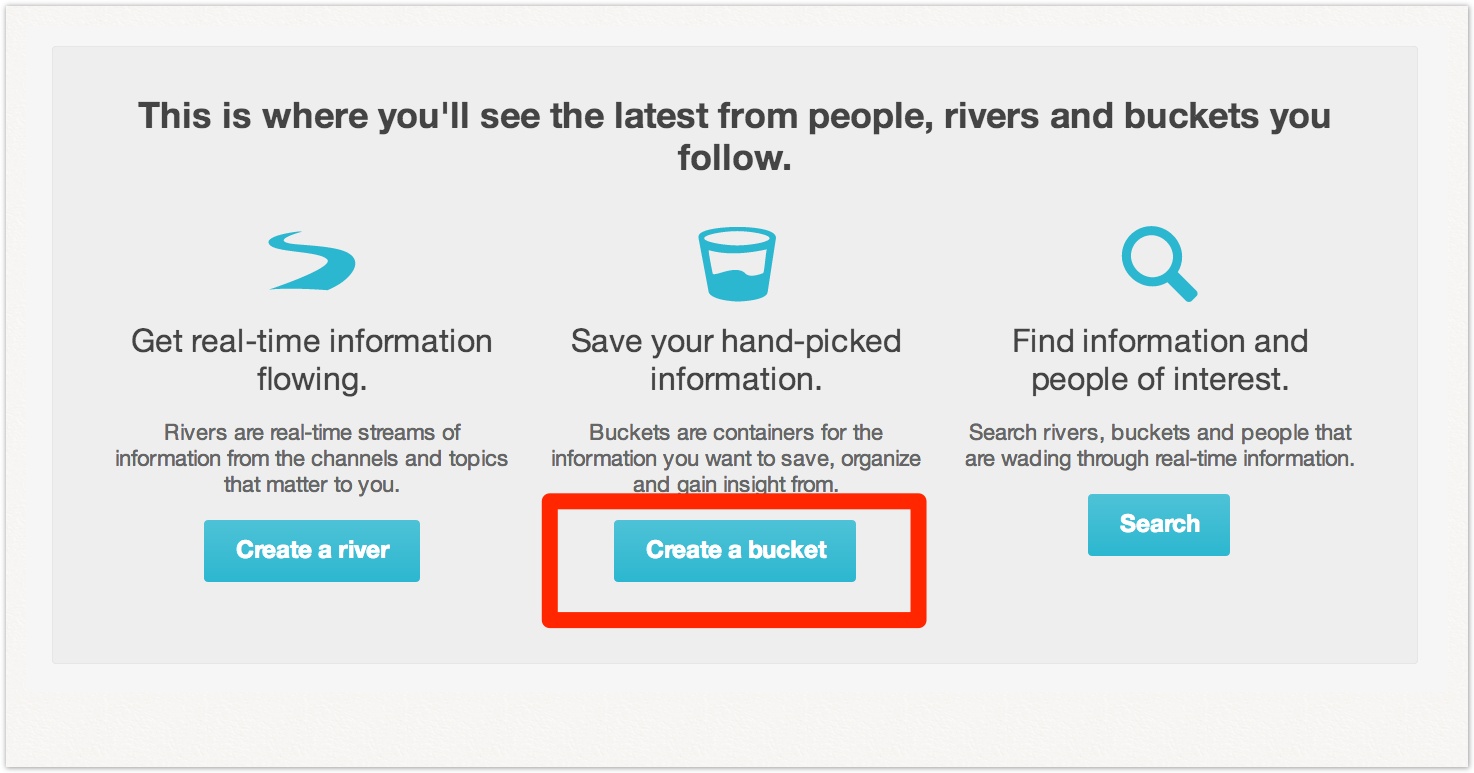Click 'are wading through real-time information.' line

click(x=1160, y=459)
